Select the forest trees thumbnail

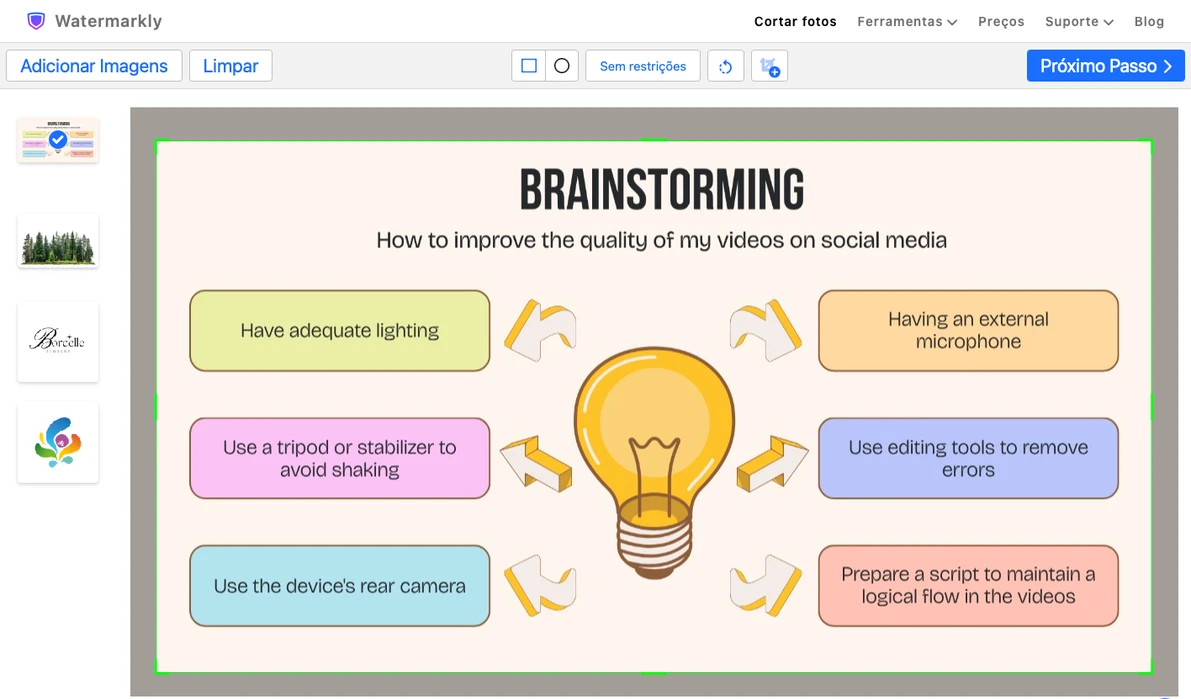[x=58, y=242]
